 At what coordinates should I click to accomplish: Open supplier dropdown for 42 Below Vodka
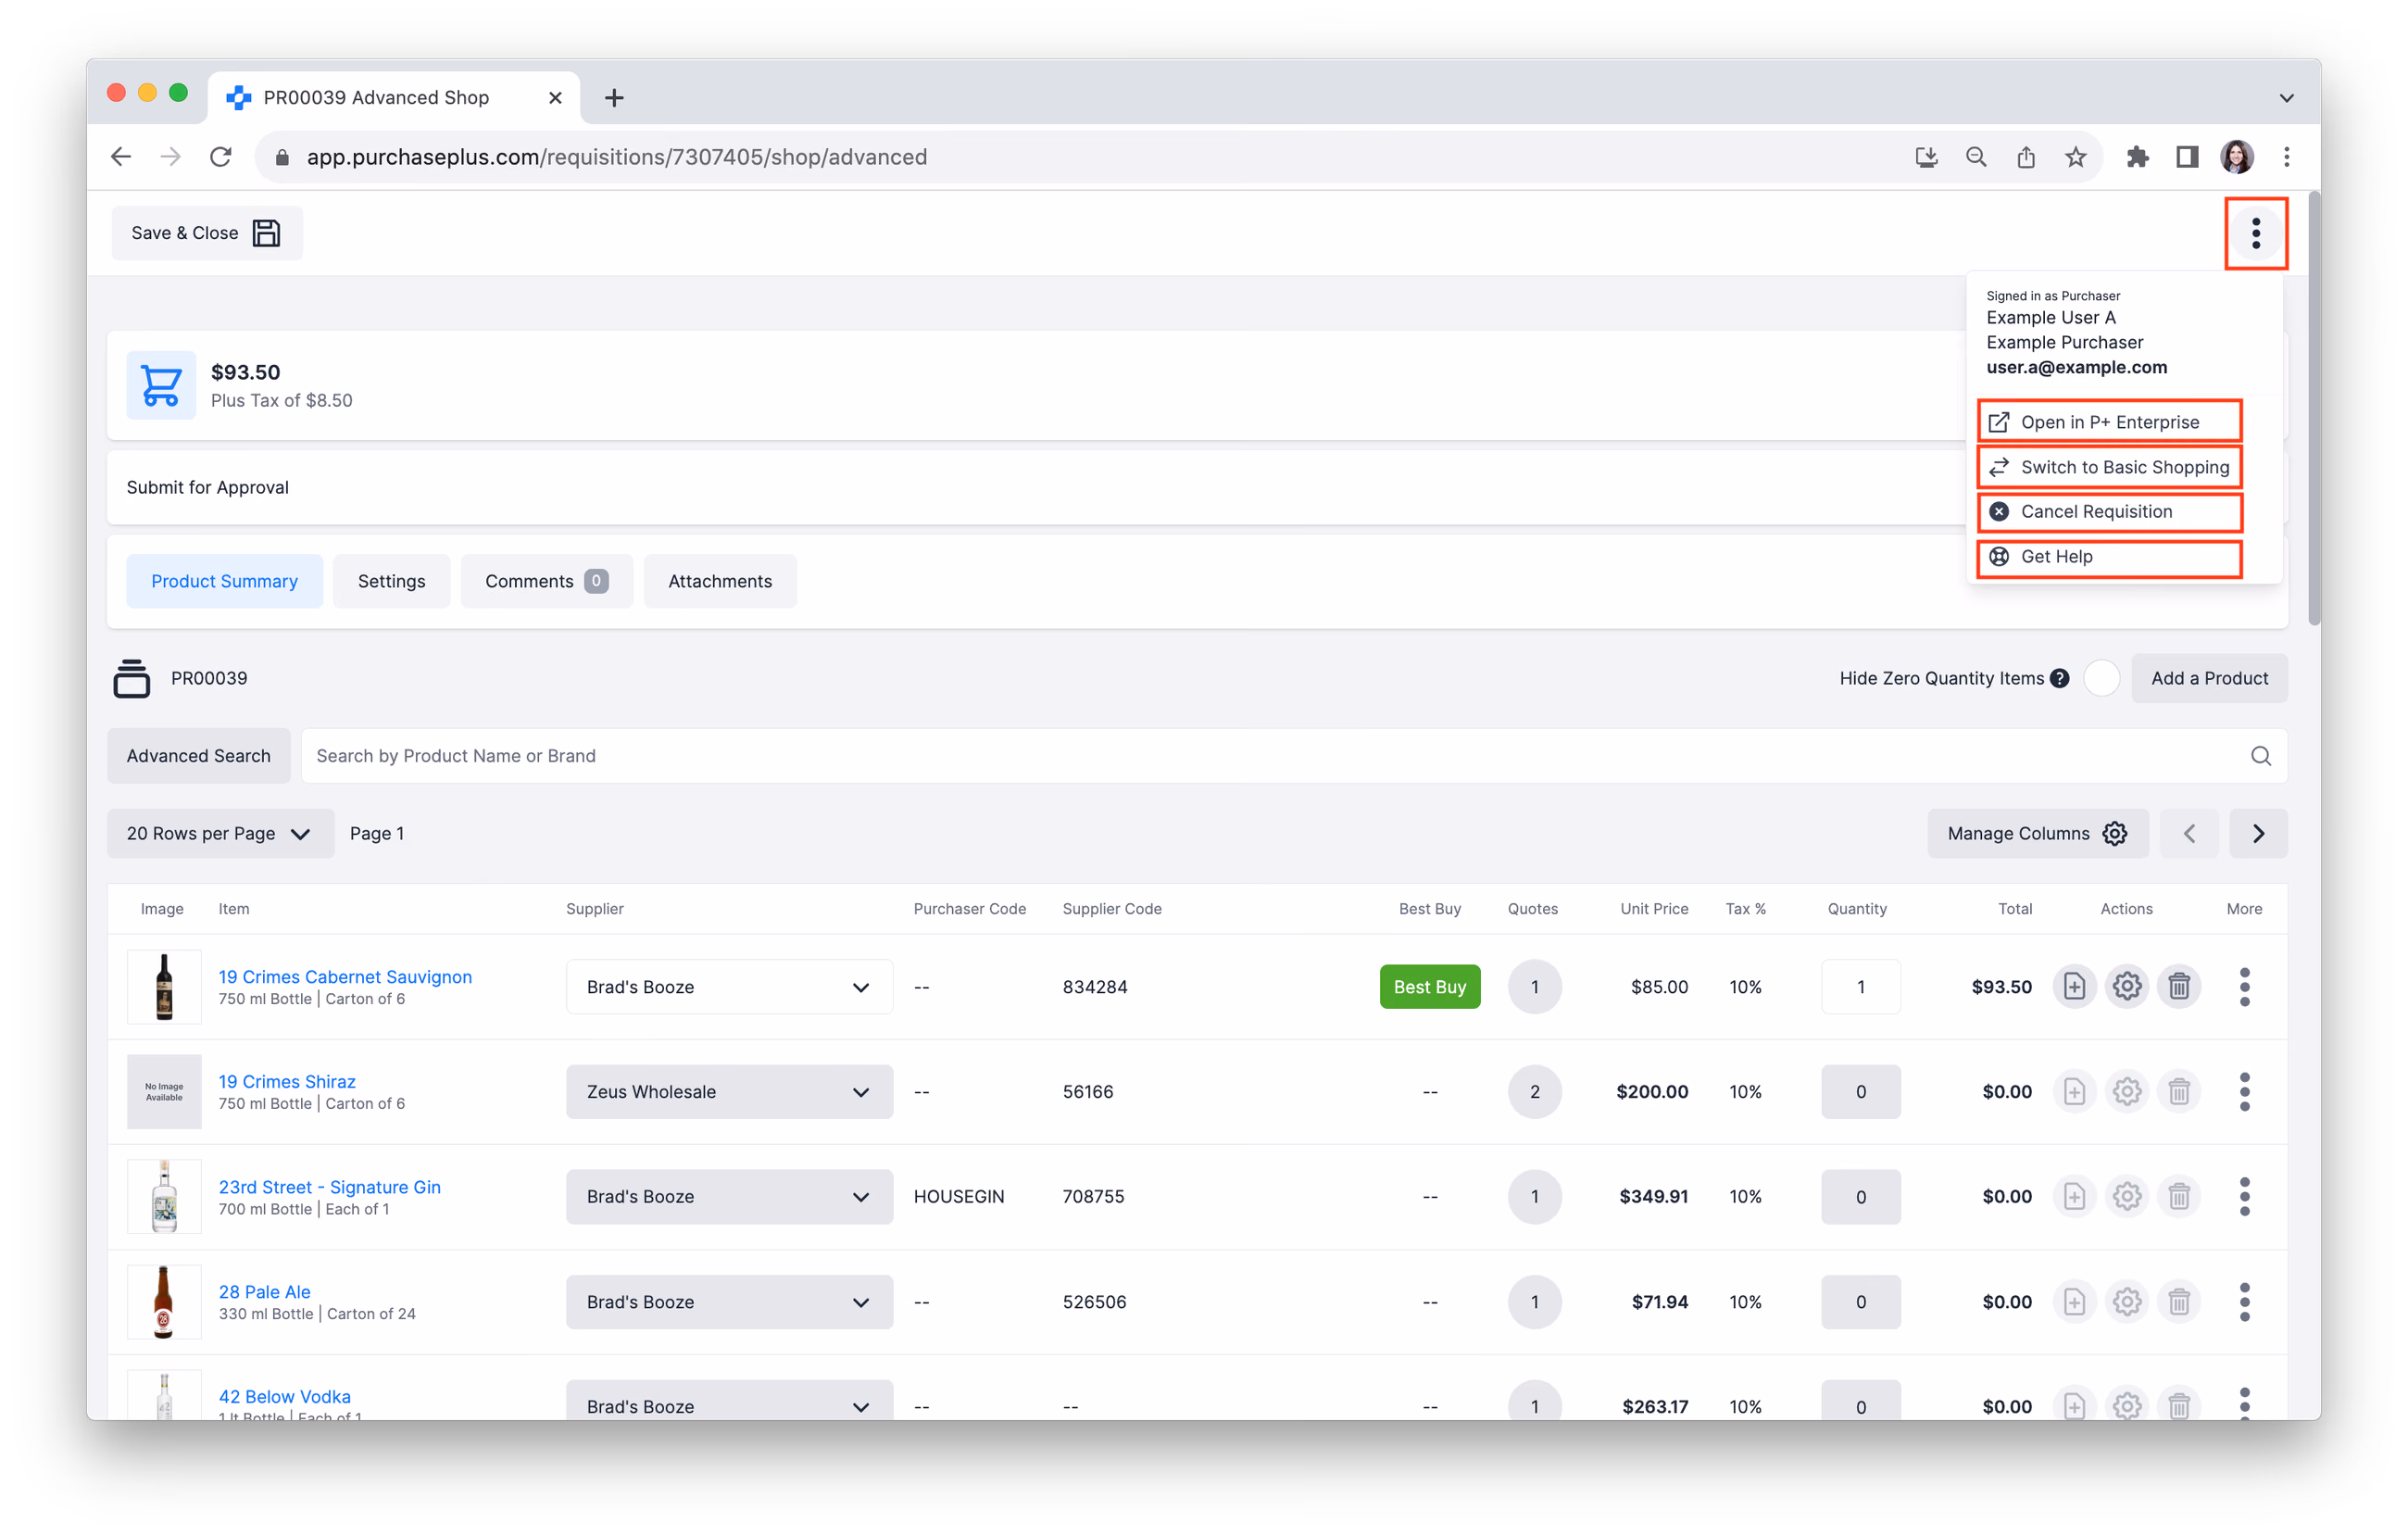point(729,1400)
